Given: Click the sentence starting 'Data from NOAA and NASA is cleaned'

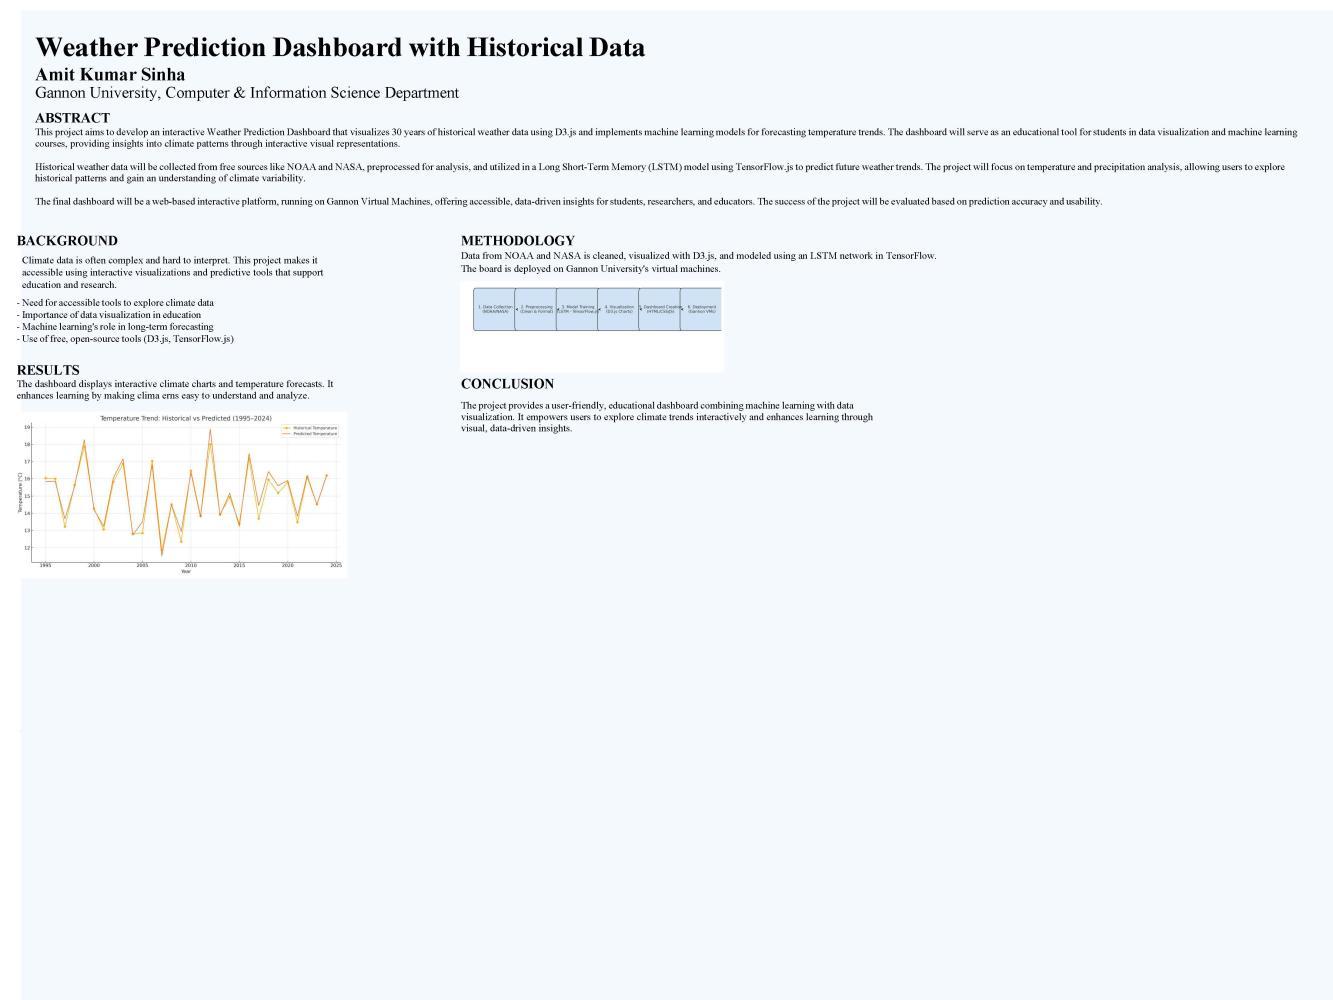Looking at the screenshot, I should 699,256.
